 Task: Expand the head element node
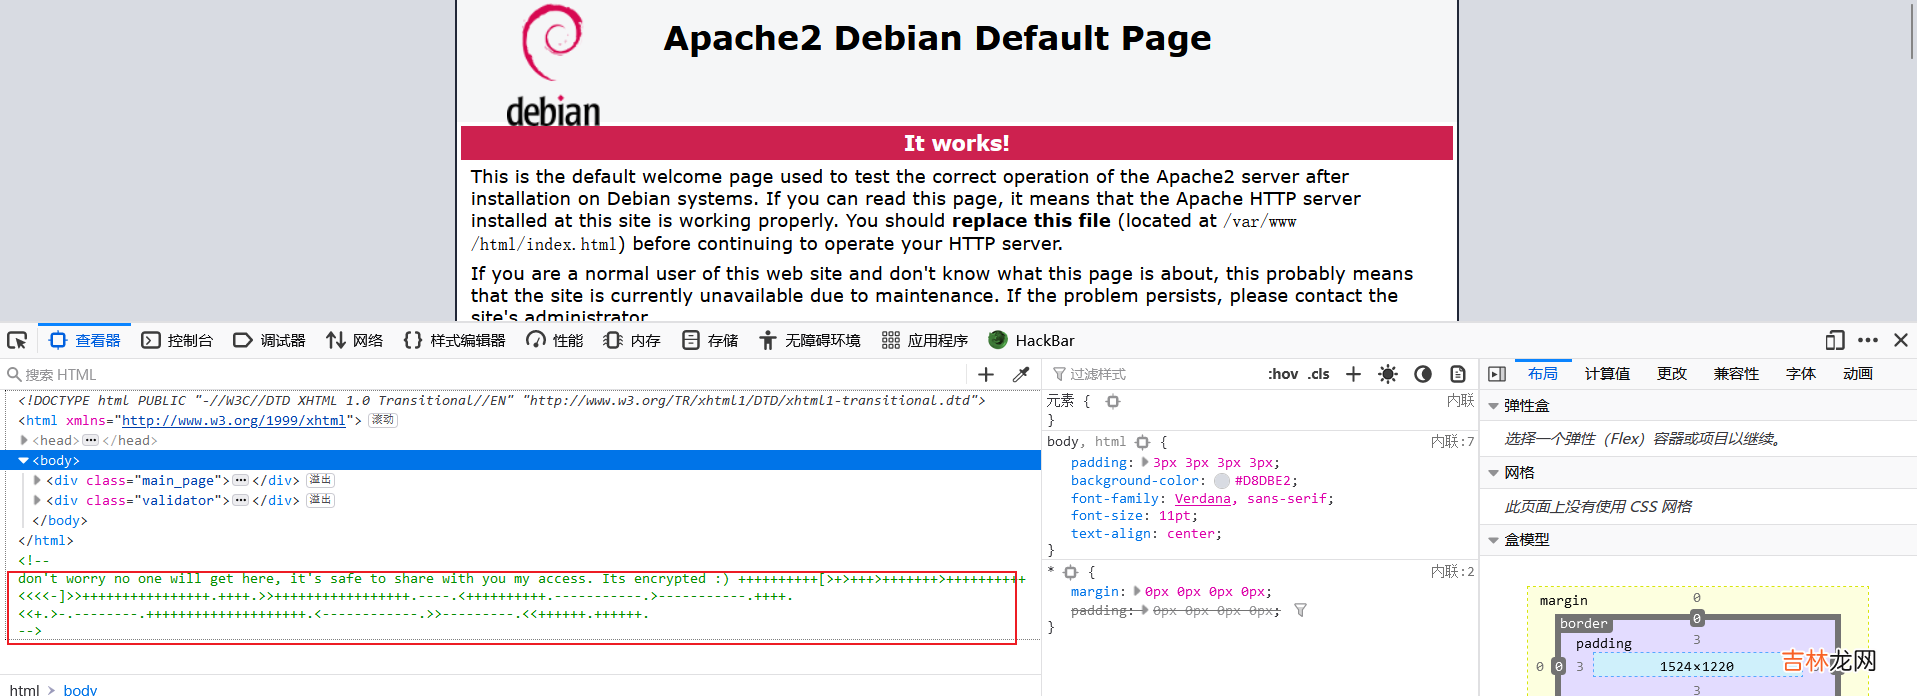(x=24, y=440)
